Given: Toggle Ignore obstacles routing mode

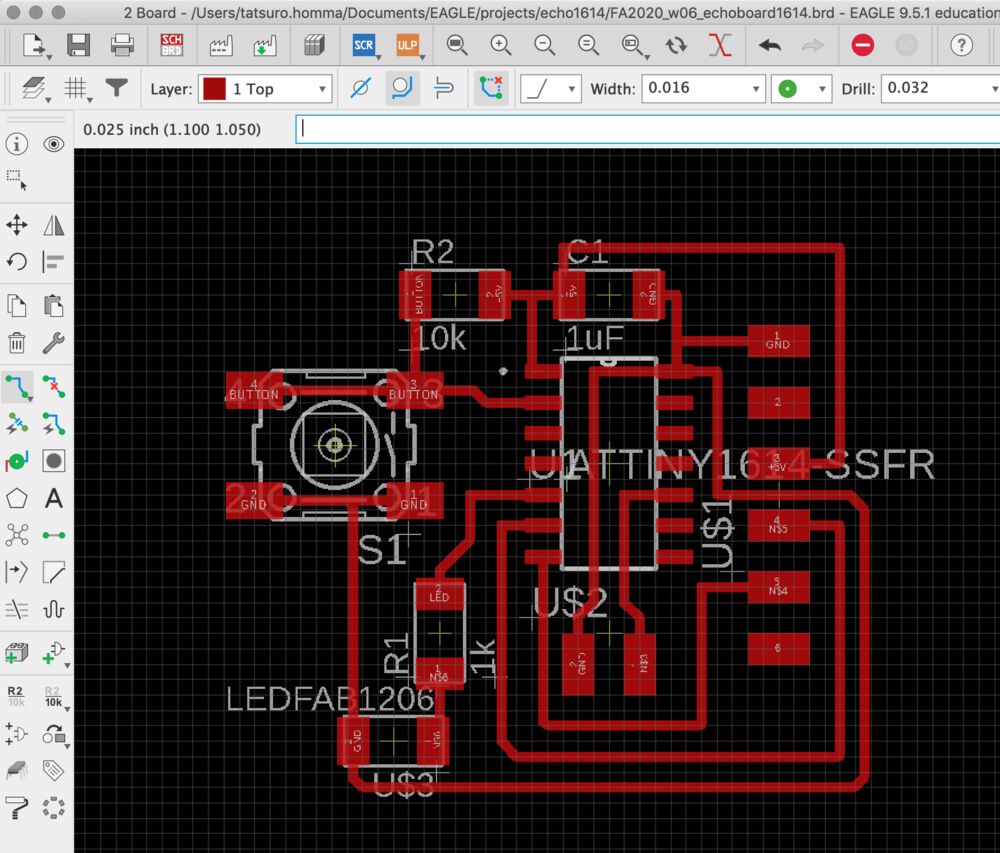Looking at the screenshot, I should pyautogui.click(x=360, y=88).
